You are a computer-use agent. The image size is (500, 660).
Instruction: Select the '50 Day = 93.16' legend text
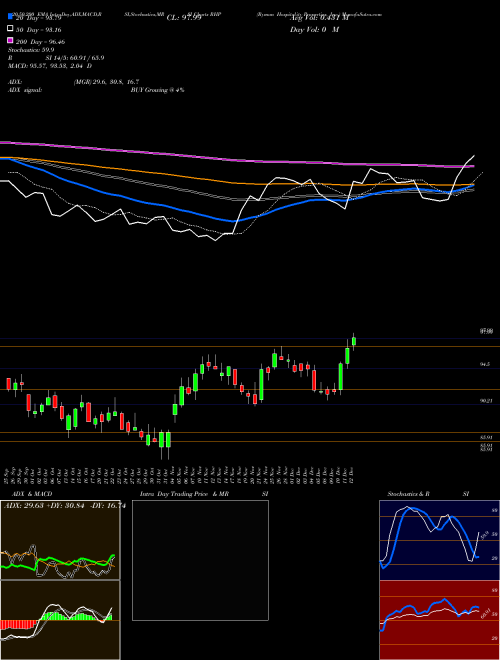(x=38, y=30)
